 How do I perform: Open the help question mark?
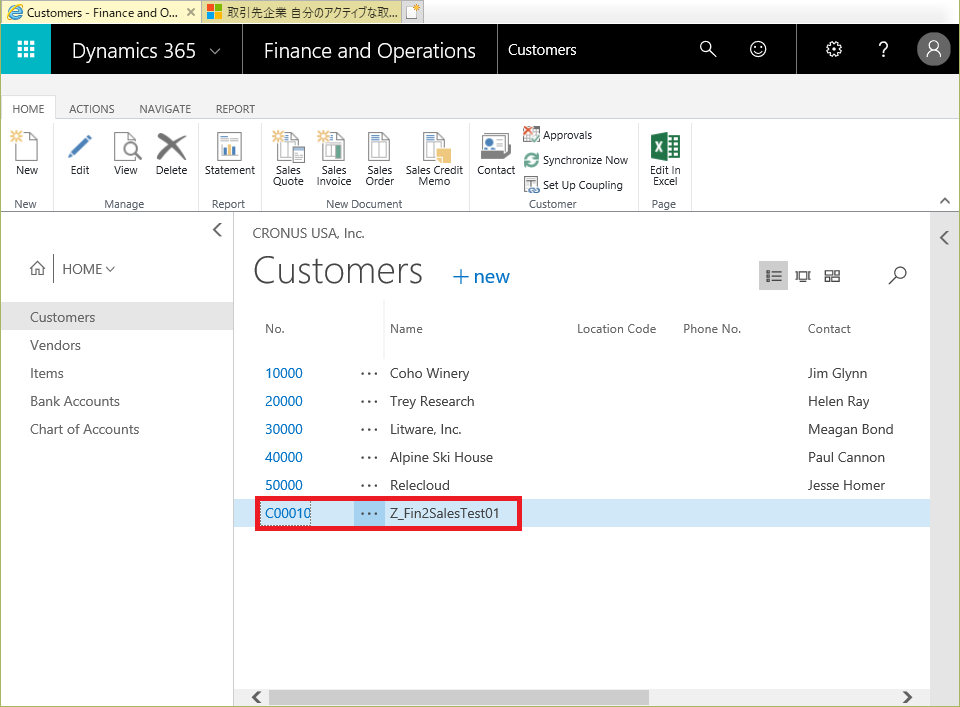[883, 49]
